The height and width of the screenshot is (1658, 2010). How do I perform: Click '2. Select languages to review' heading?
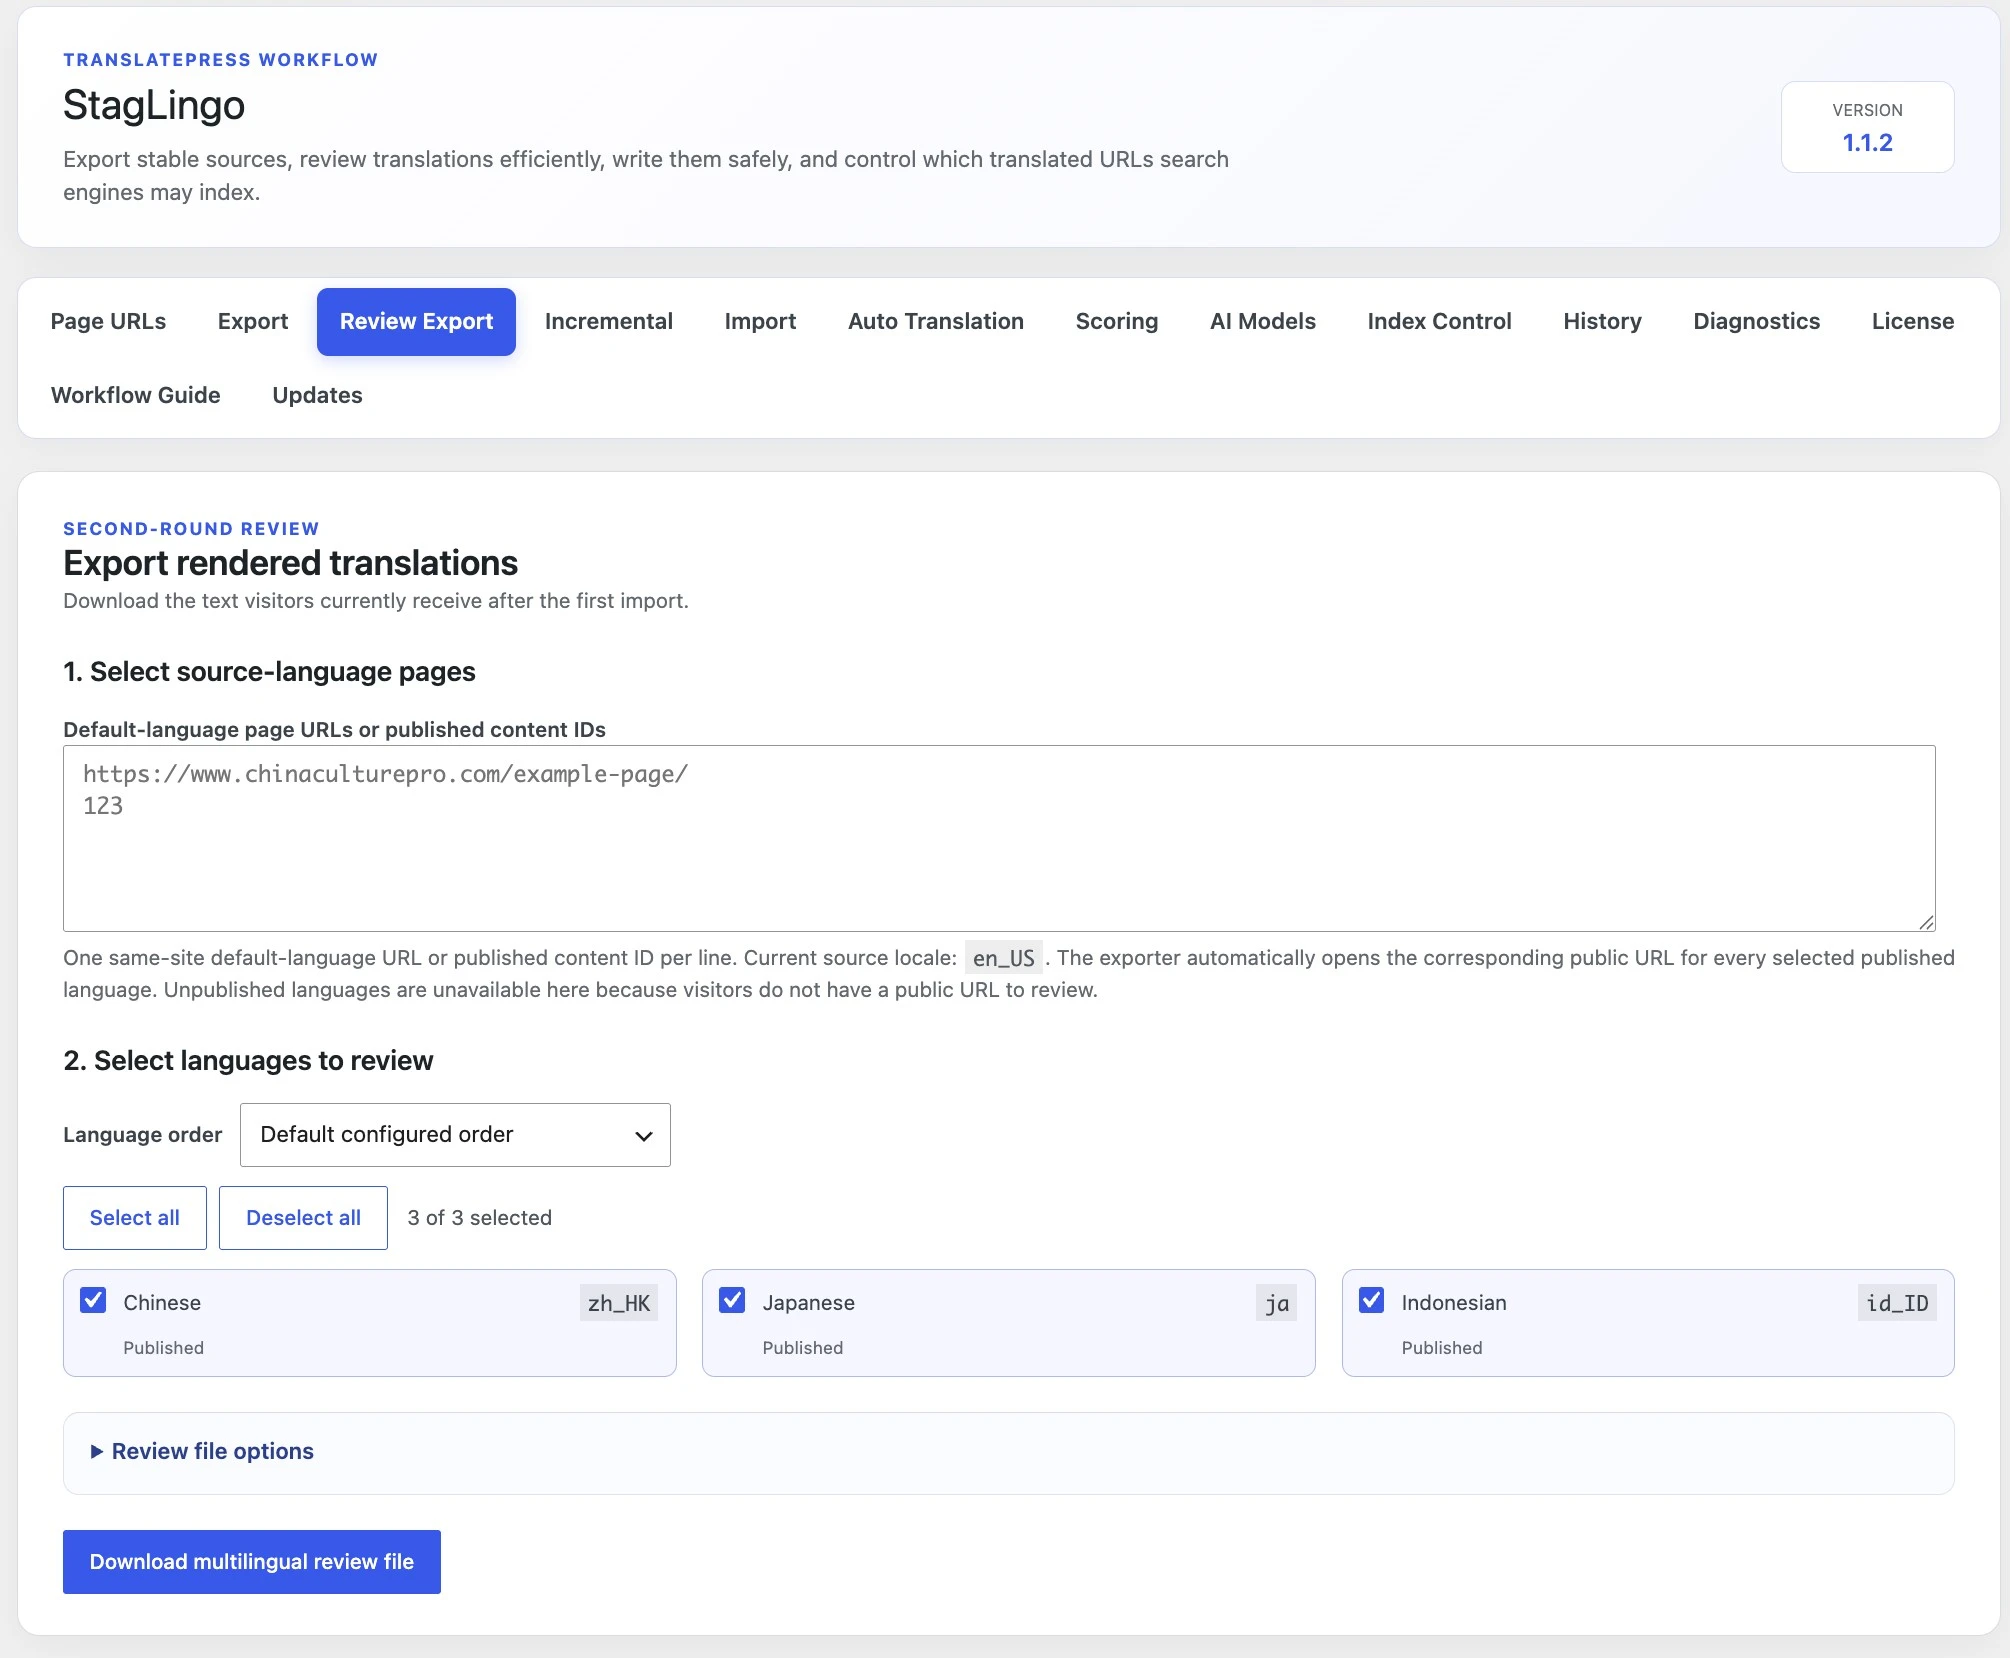point(248,1061)
